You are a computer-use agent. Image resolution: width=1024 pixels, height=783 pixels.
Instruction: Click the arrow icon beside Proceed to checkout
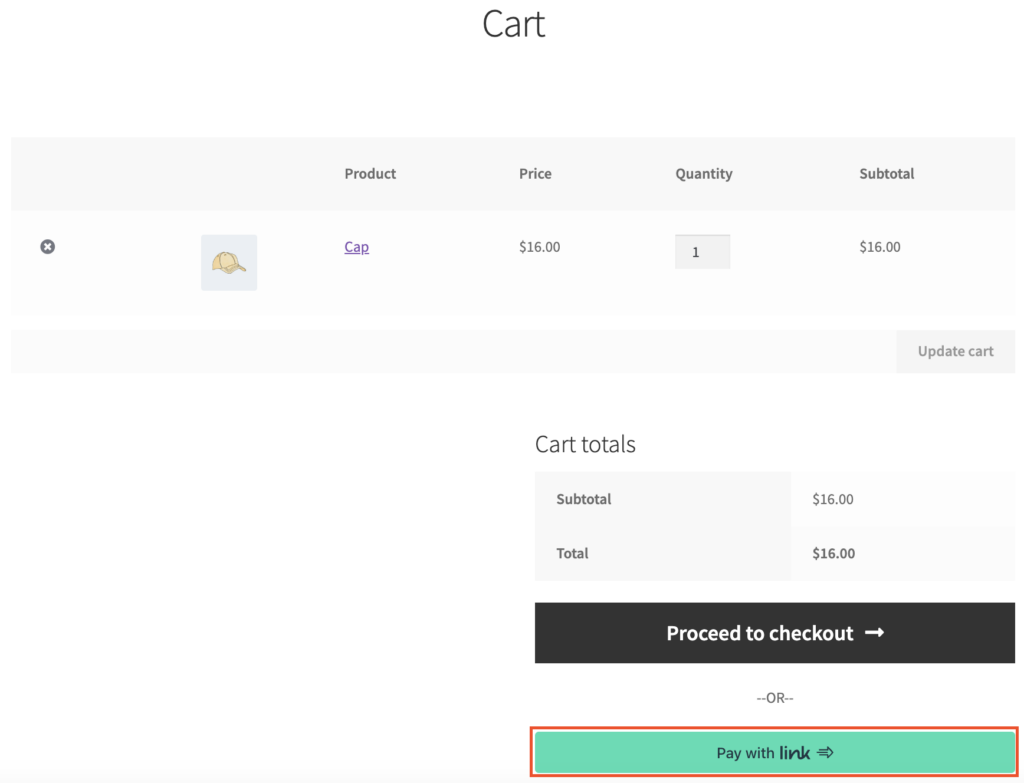[874, 633]
